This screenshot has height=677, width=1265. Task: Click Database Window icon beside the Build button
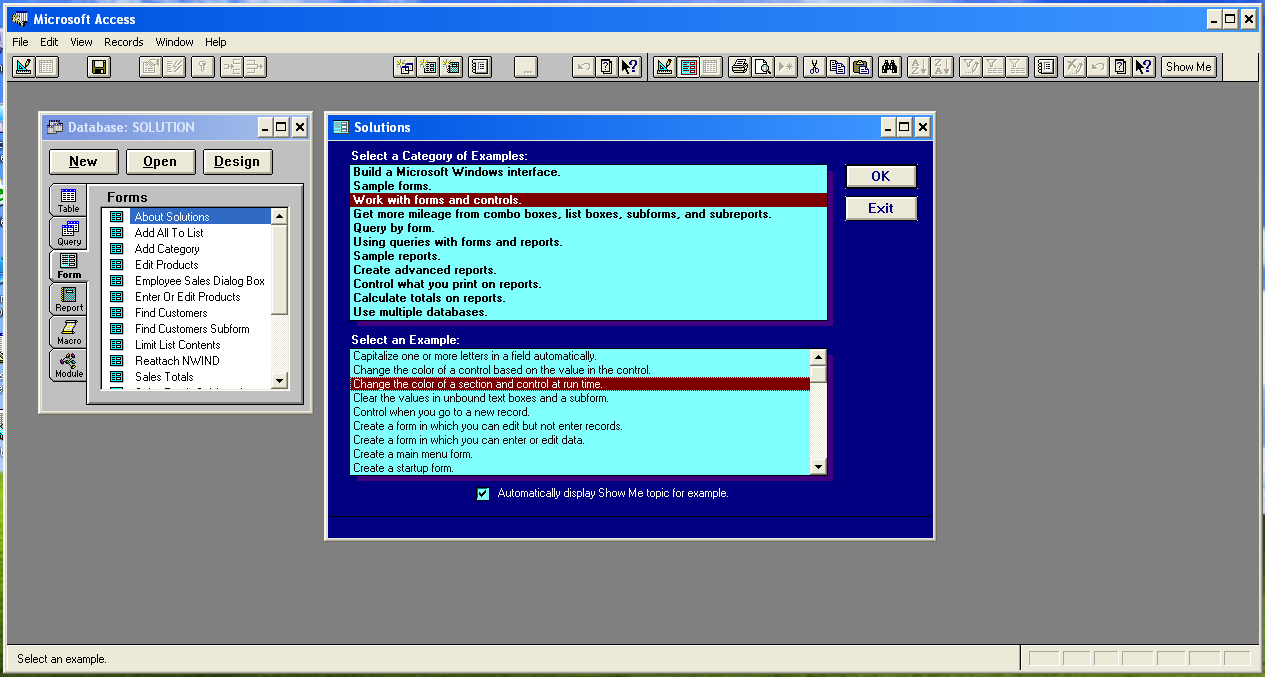pyautogui.click(x=480, y=67)
